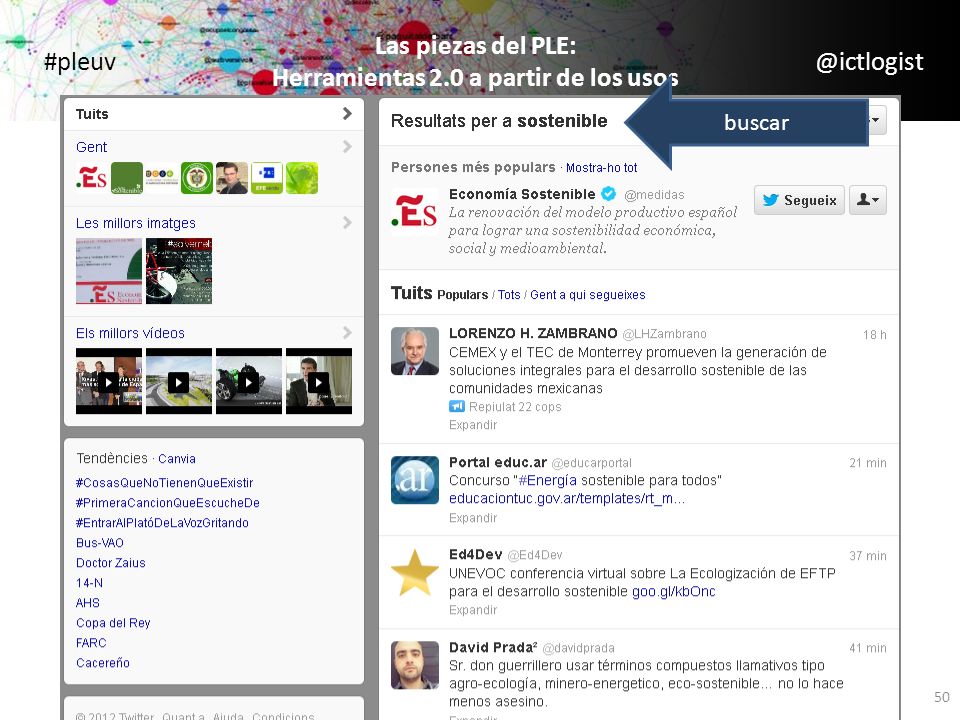Viewport: 960px width, 720px height.
Task: Click the man portrait avatar in Gent row
Action: pos(232,178)
